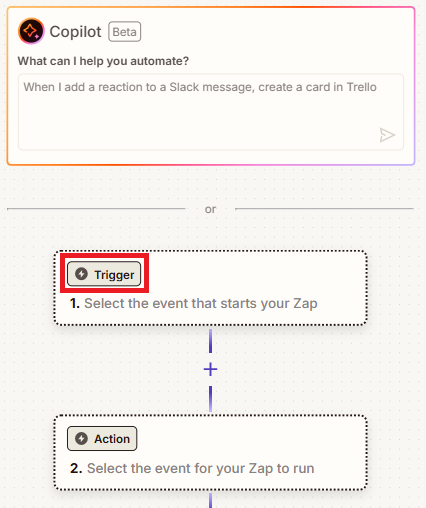The width and height of the screenshot is (426, 508).
Task: Click 'Select the event that starts your Zap'
Action: (x=201, y=303)
